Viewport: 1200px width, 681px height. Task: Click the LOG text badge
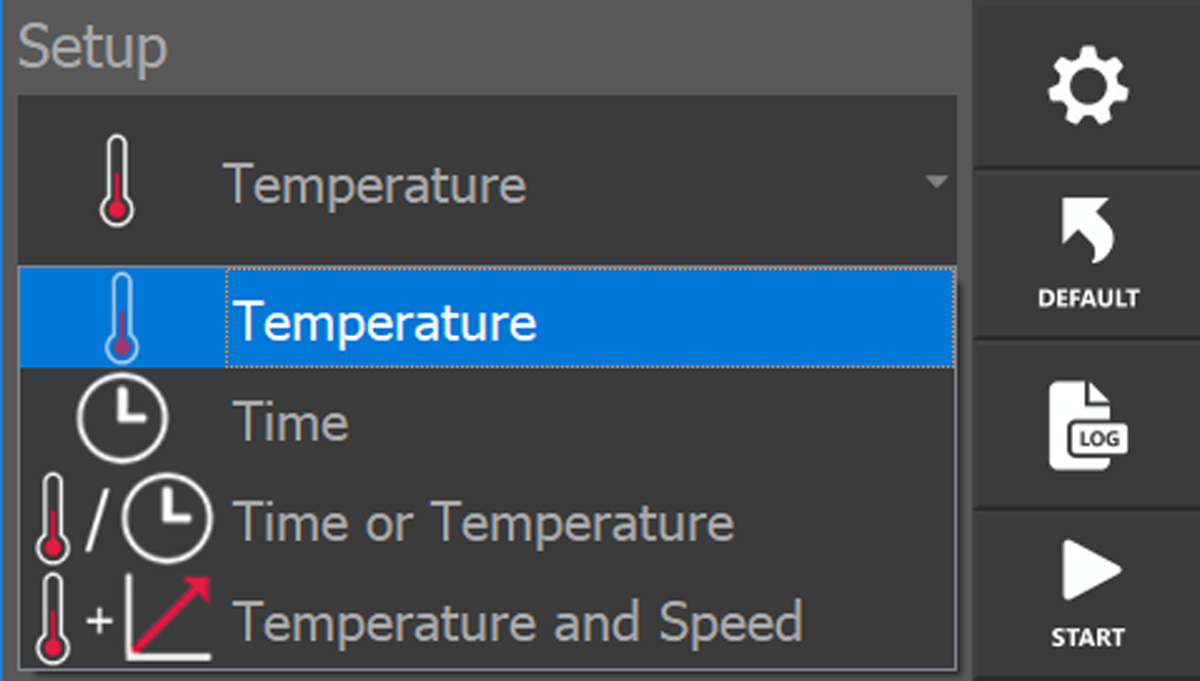coord(1099,438)
